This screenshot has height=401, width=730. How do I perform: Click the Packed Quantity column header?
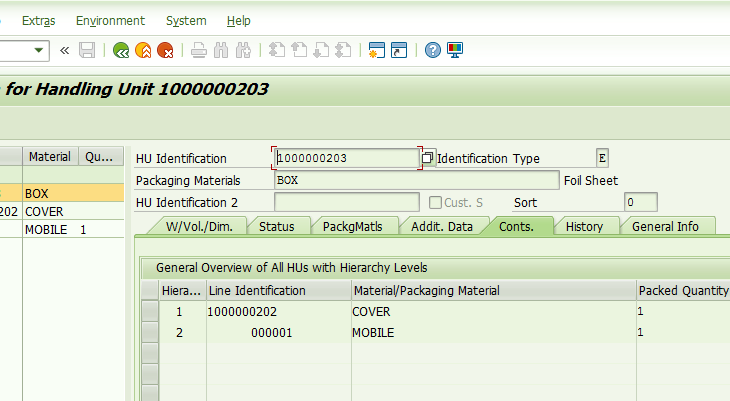click(x=683, y=290)
